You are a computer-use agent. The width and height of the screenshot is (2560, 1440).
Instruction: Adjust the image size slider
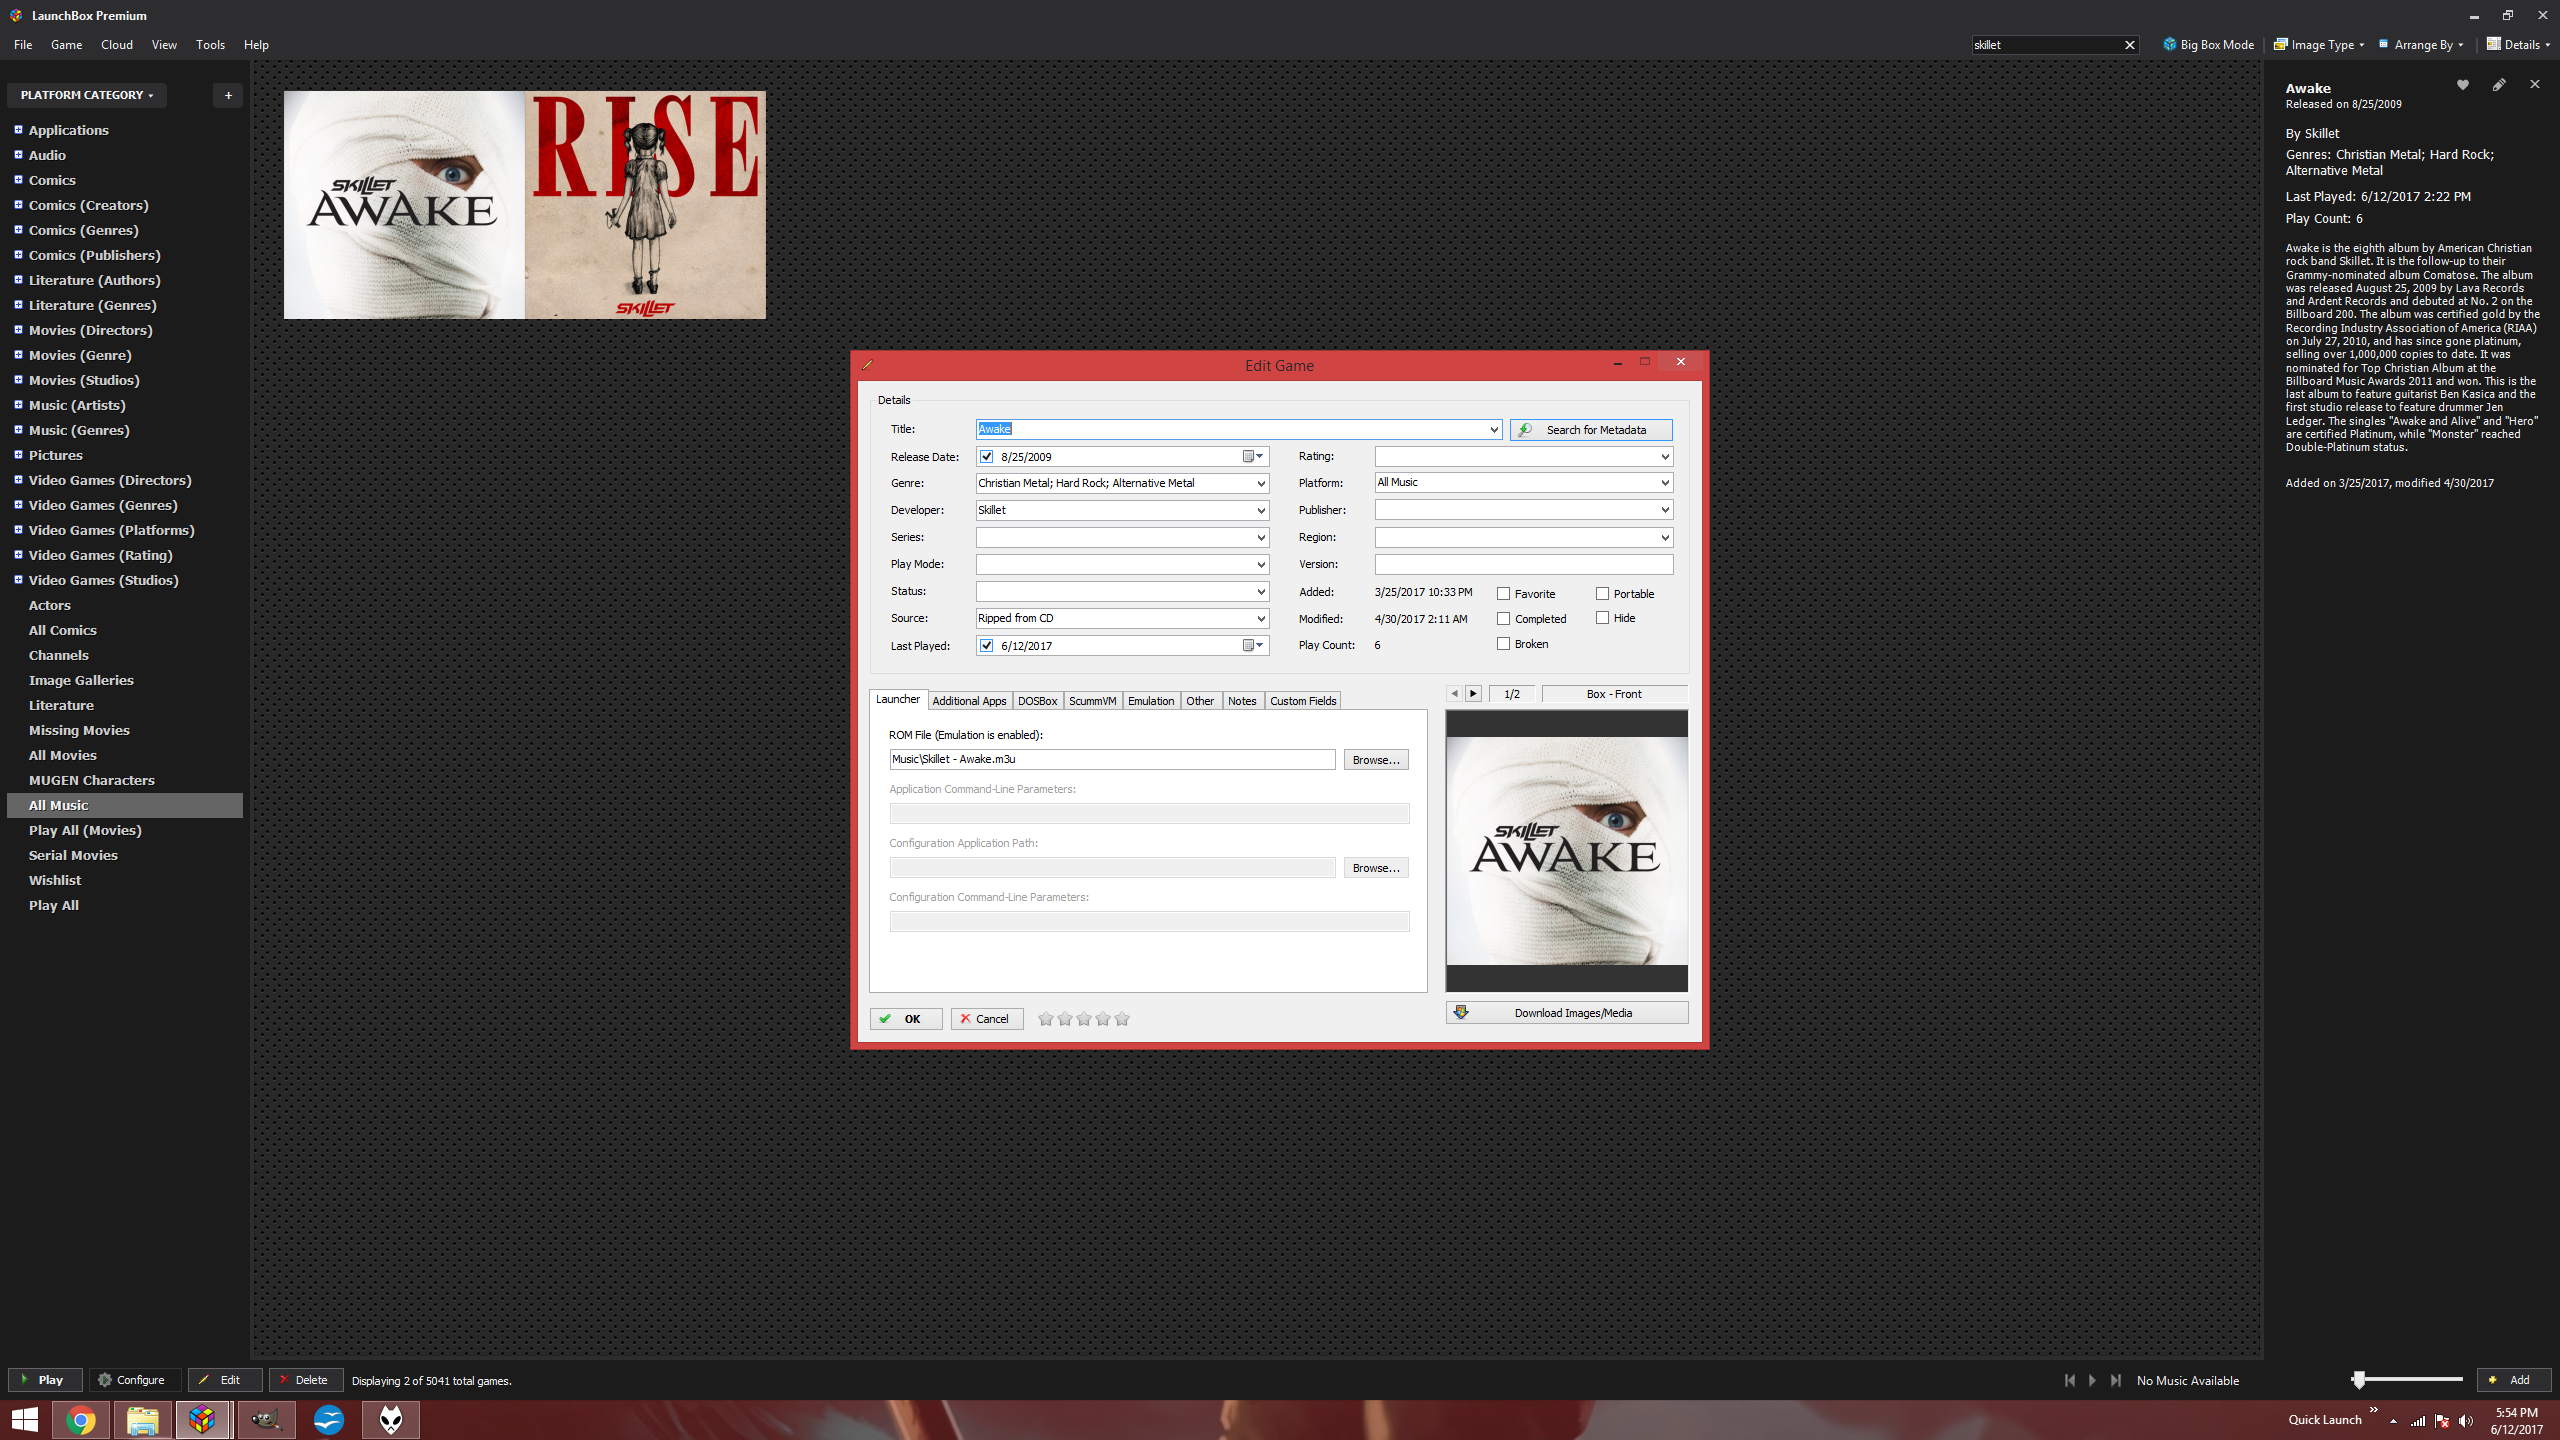coord(2359,1380)
